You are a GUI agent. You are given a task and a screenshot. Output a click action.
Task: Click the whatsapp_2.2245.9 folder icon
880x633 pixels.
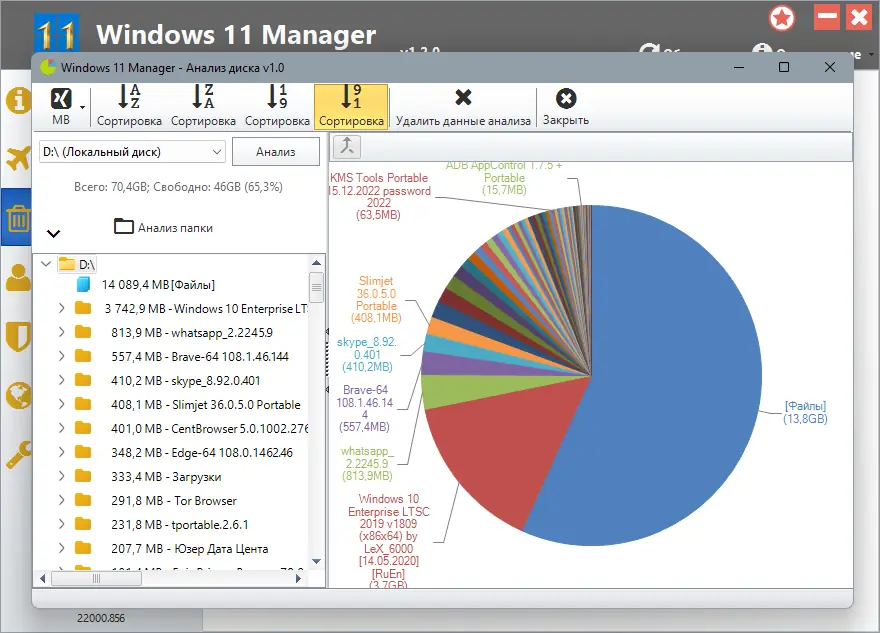83,332
